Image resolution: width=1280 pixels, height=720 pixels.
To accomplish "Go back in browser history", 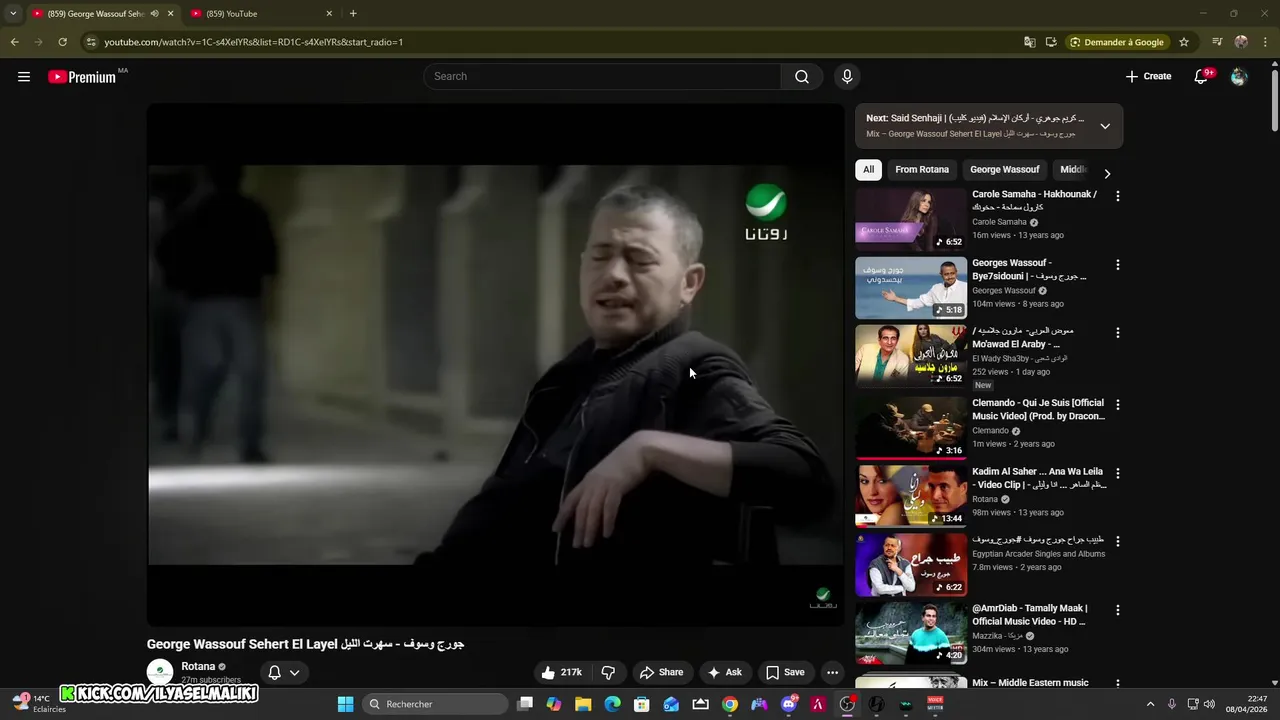I will (x=14, y=42).
